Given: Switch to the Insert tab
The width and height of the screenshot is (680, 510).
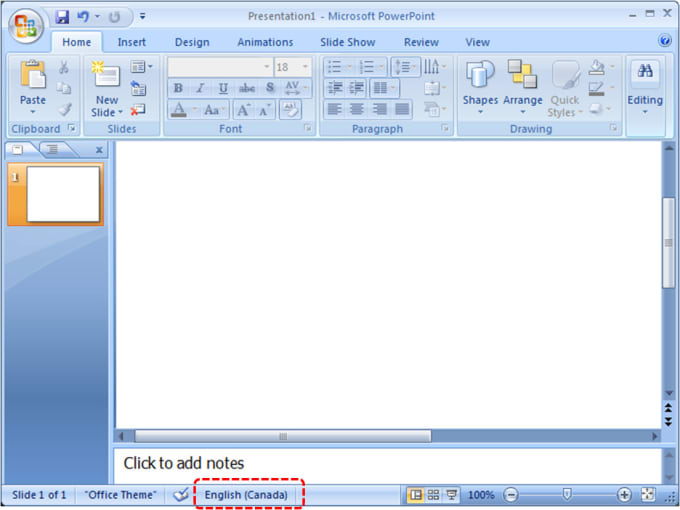Looking at the screenshot, I should click(131, 42).
